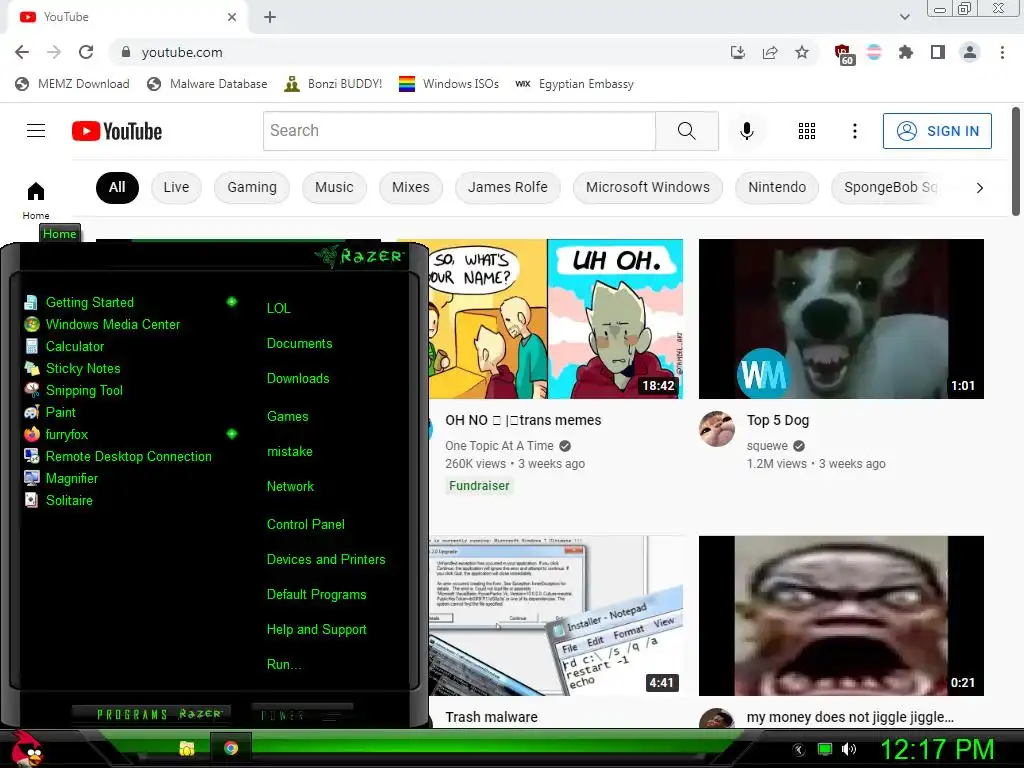The height and width of the screenshot is (768, 1024).
Task: Click the YouTube logo
Action: [x=117, y=131]
